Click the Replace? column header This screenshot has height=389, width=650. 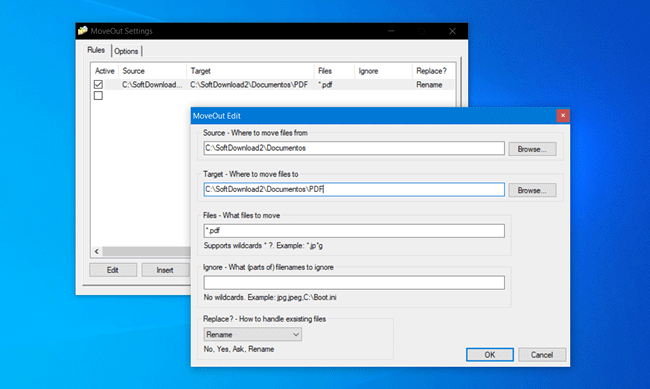[x=433, y=71]
